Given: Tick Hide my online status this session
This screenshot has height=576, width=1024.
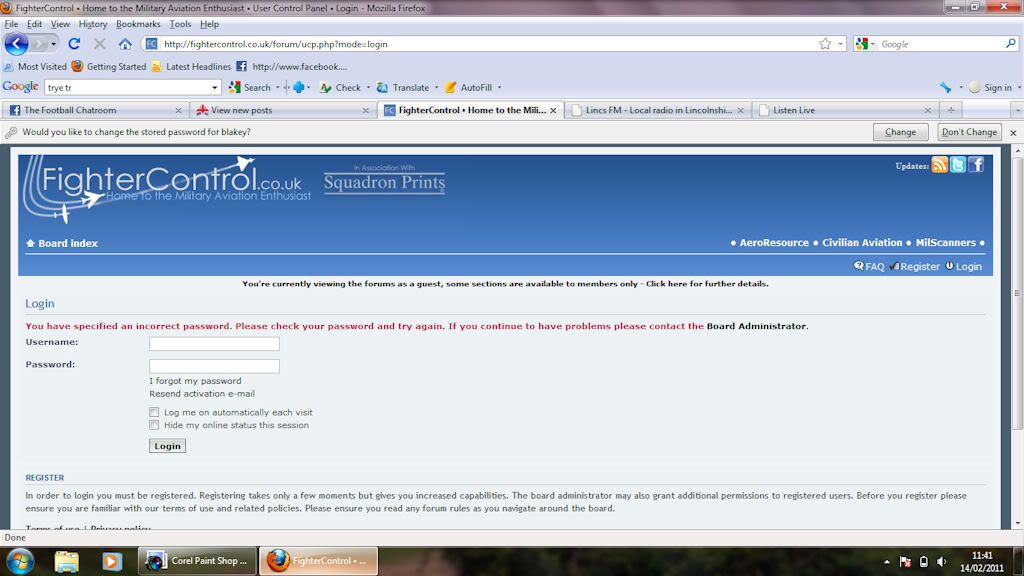Looking at the screenshot, I should click(x=154, y=425).
